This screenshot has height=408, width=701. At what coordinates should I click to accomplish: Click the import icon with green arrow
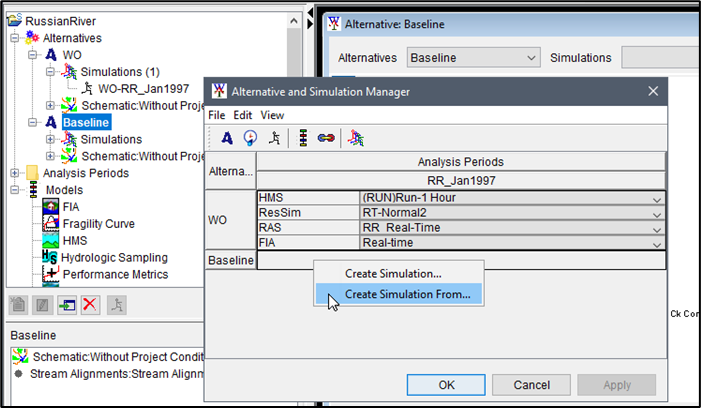pos(67,305)
